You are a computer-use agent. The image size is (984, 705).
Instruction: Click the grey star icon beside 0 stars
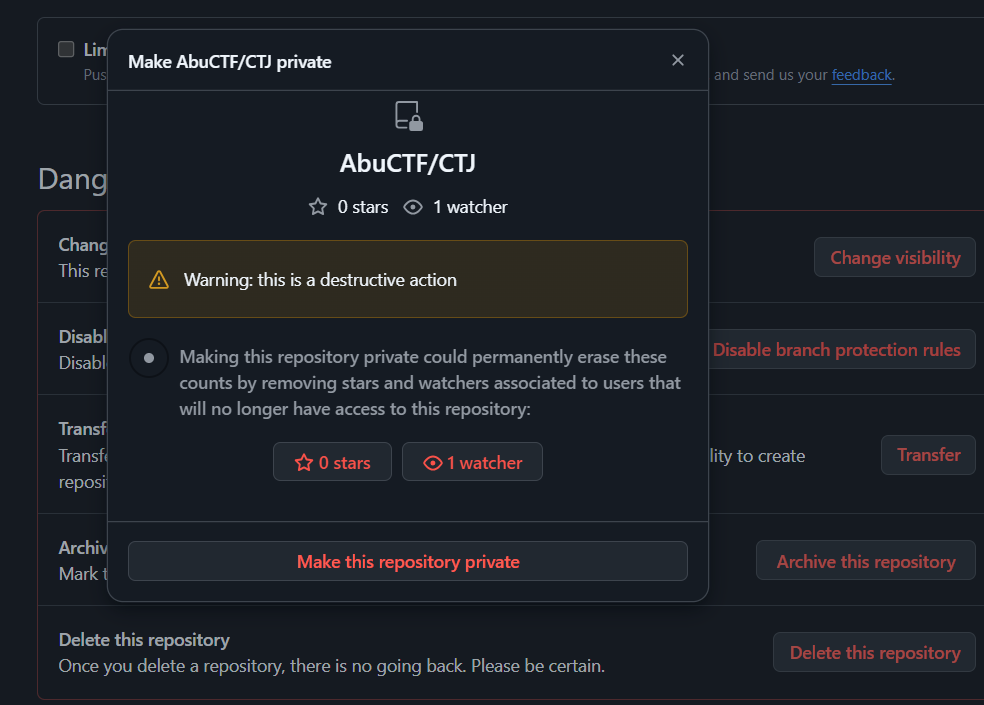pyautogui.click(x=318, y=207)
